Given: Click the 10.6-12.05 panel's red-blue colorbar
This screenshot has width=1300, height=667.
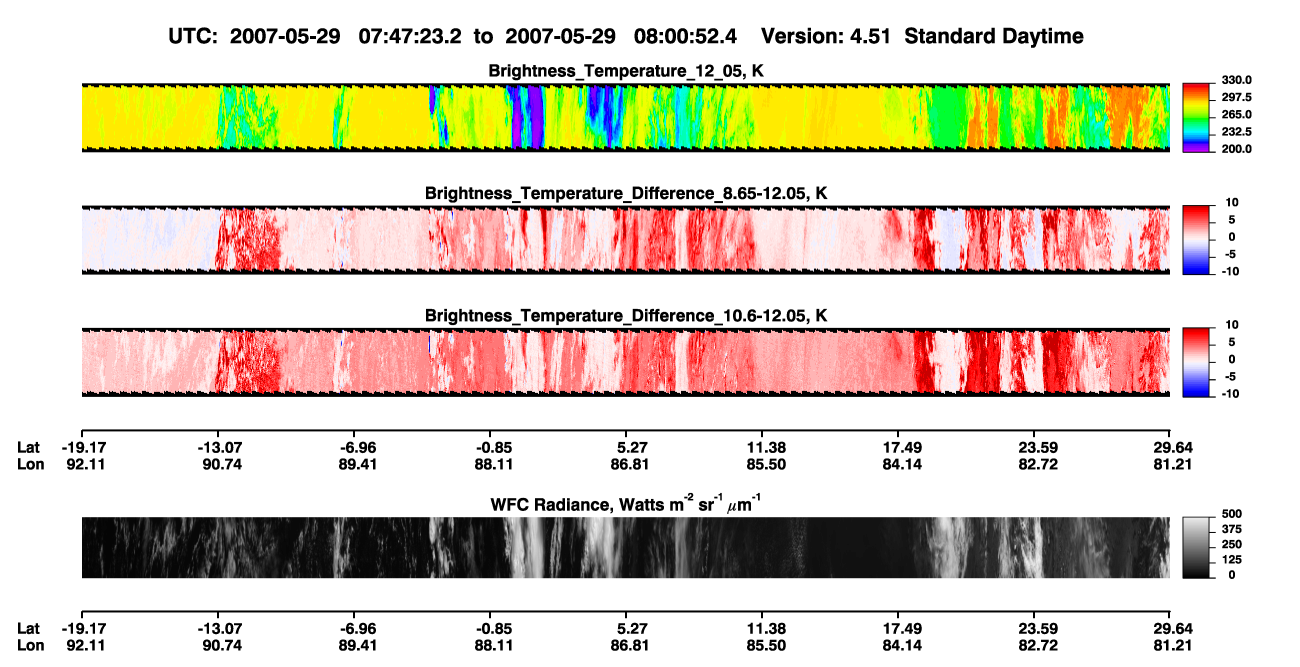Looking at the screenshot, I should point(1196,360).
